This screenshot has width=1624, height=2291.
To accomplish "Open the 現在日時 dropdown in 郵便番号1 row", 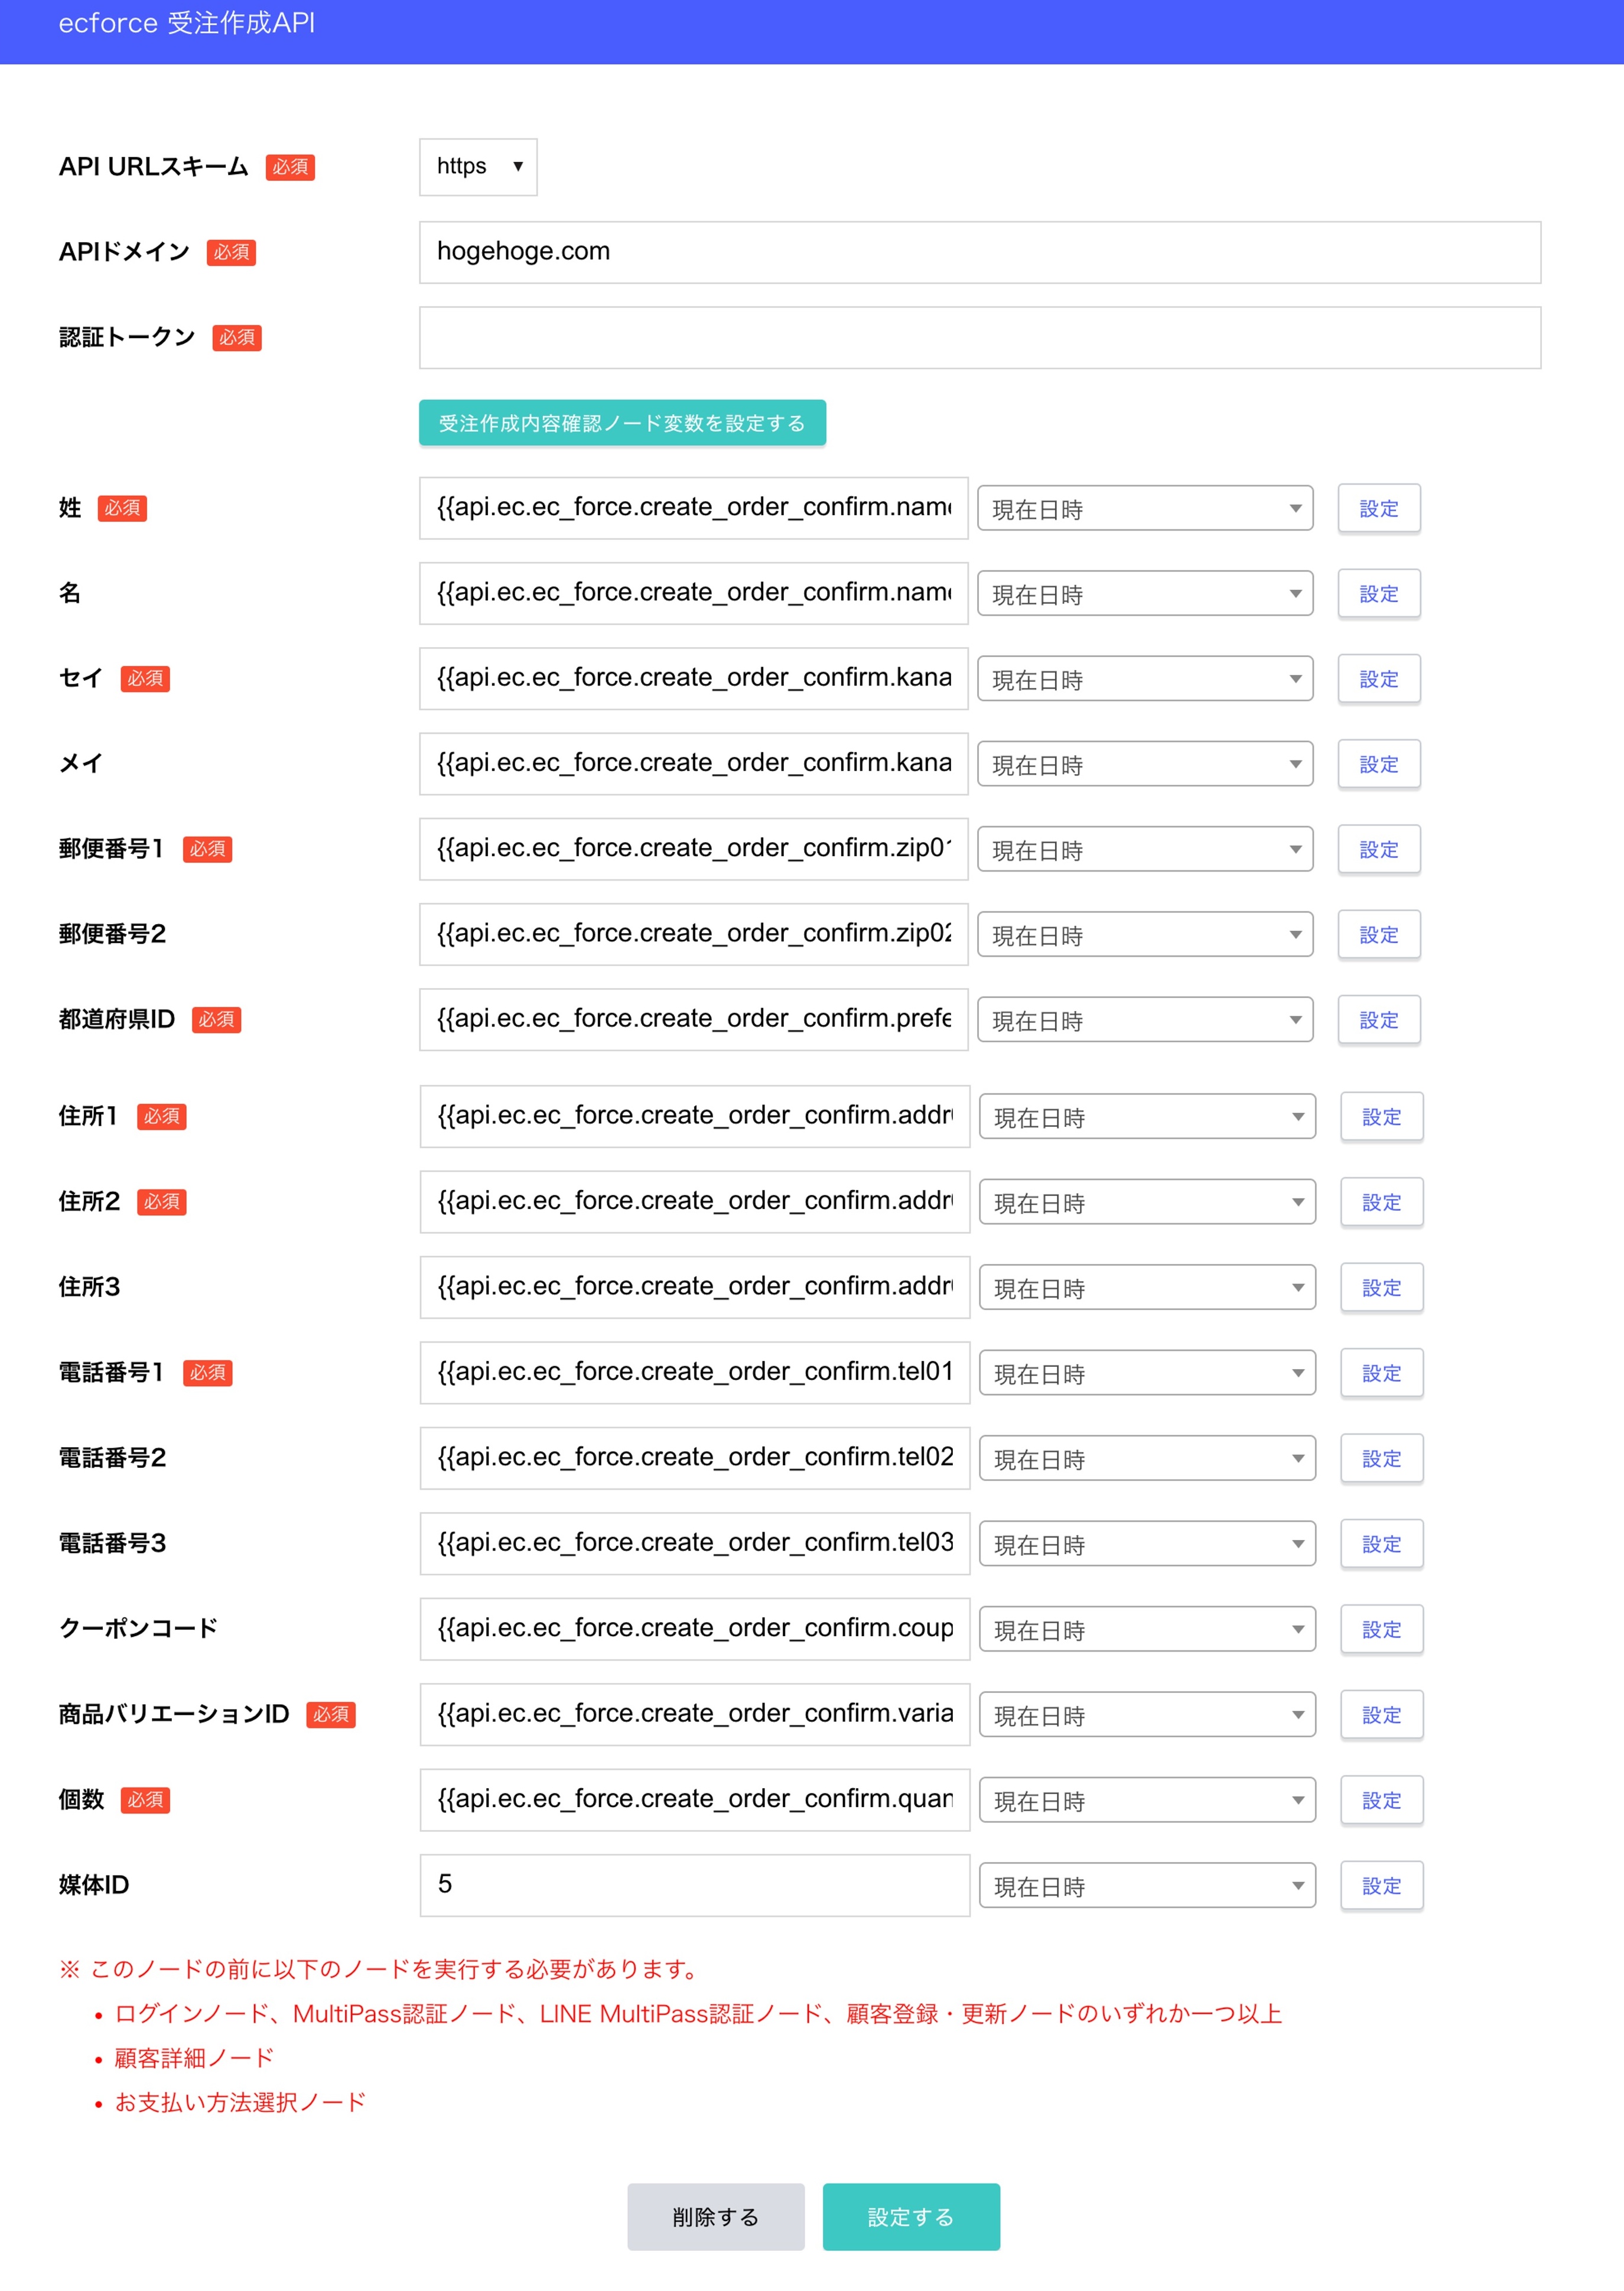I will (x=1145, y=850).
